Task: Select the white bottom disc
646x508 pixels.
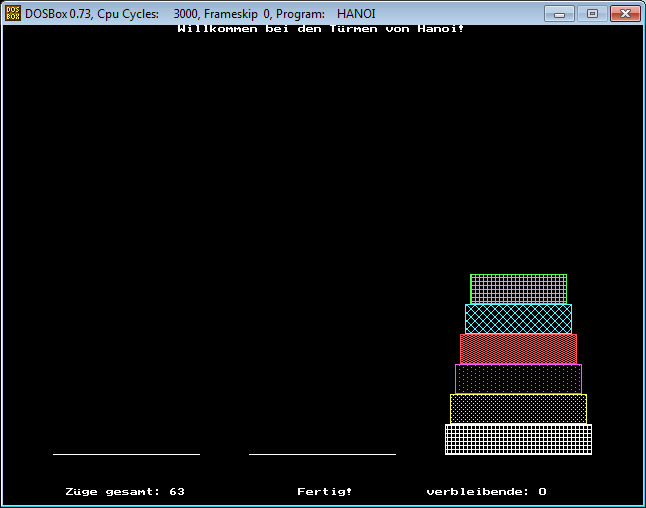Action: point(518,439)
